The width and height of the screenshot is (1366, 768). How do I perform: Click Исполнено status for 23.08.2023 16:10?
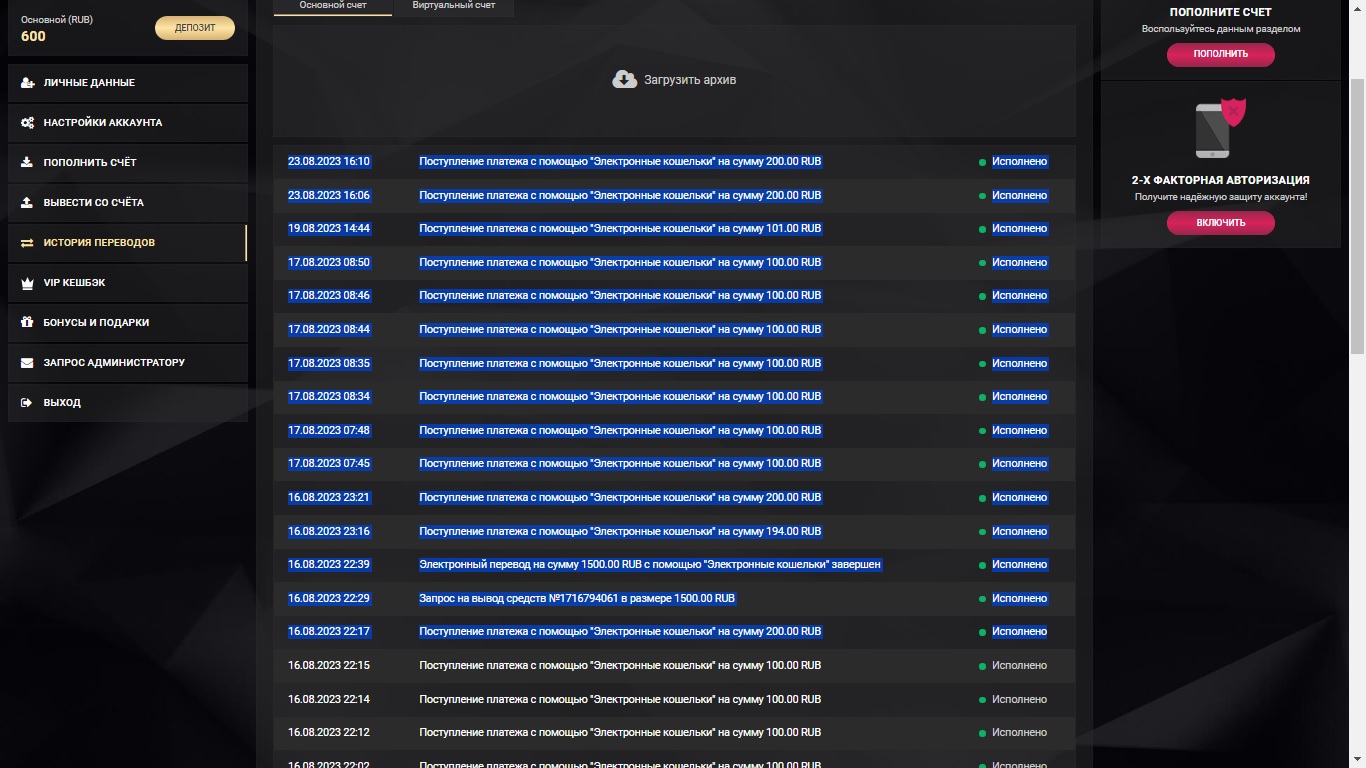1019,162
